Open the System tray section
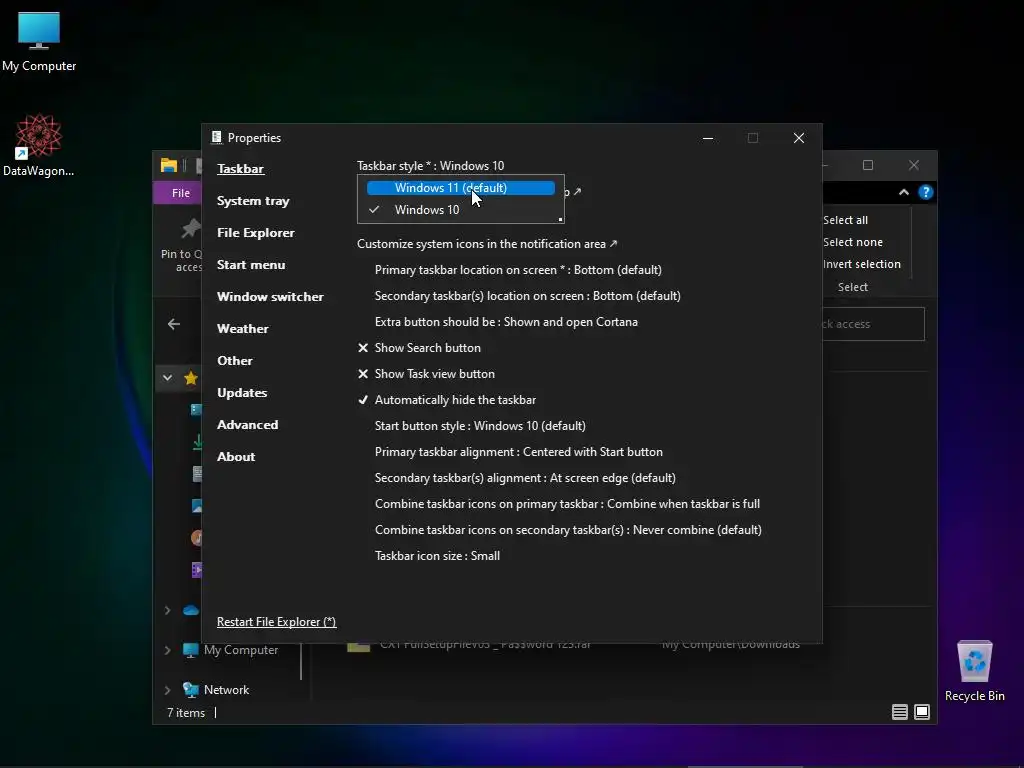1024x768 pixels. 253,200
